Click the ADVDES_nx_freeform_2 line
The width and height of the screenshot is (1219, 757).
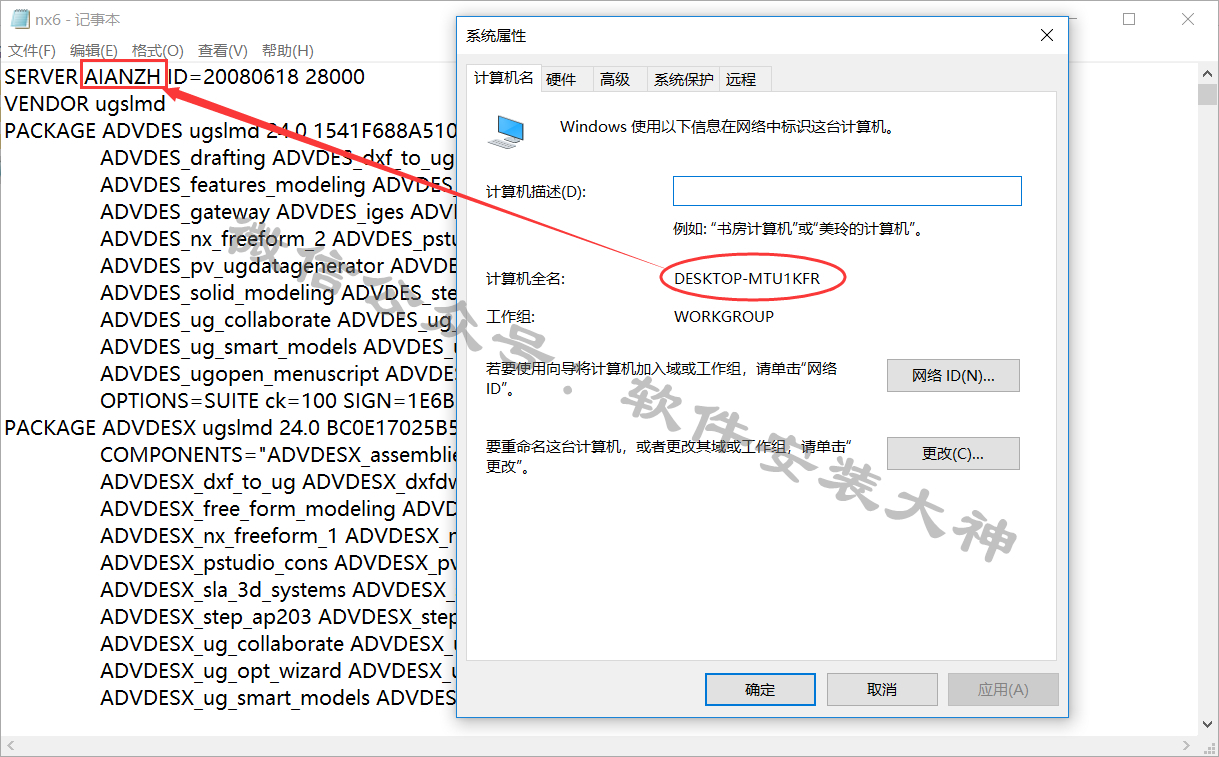(278, 239)
